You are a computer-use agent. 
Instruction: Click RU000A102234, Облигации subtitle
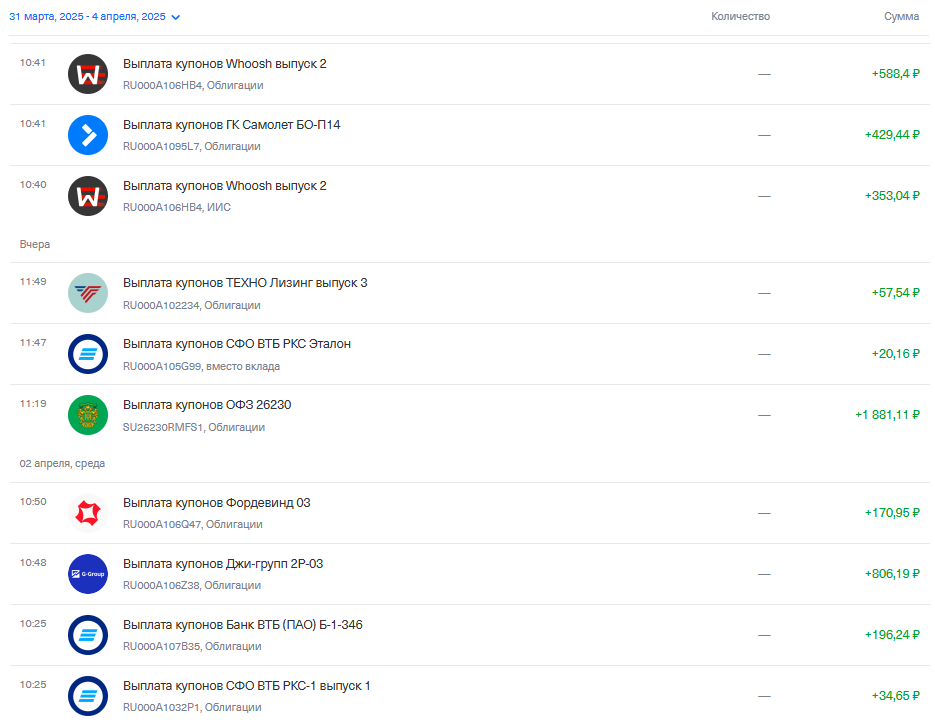click(x=191, y=305)
